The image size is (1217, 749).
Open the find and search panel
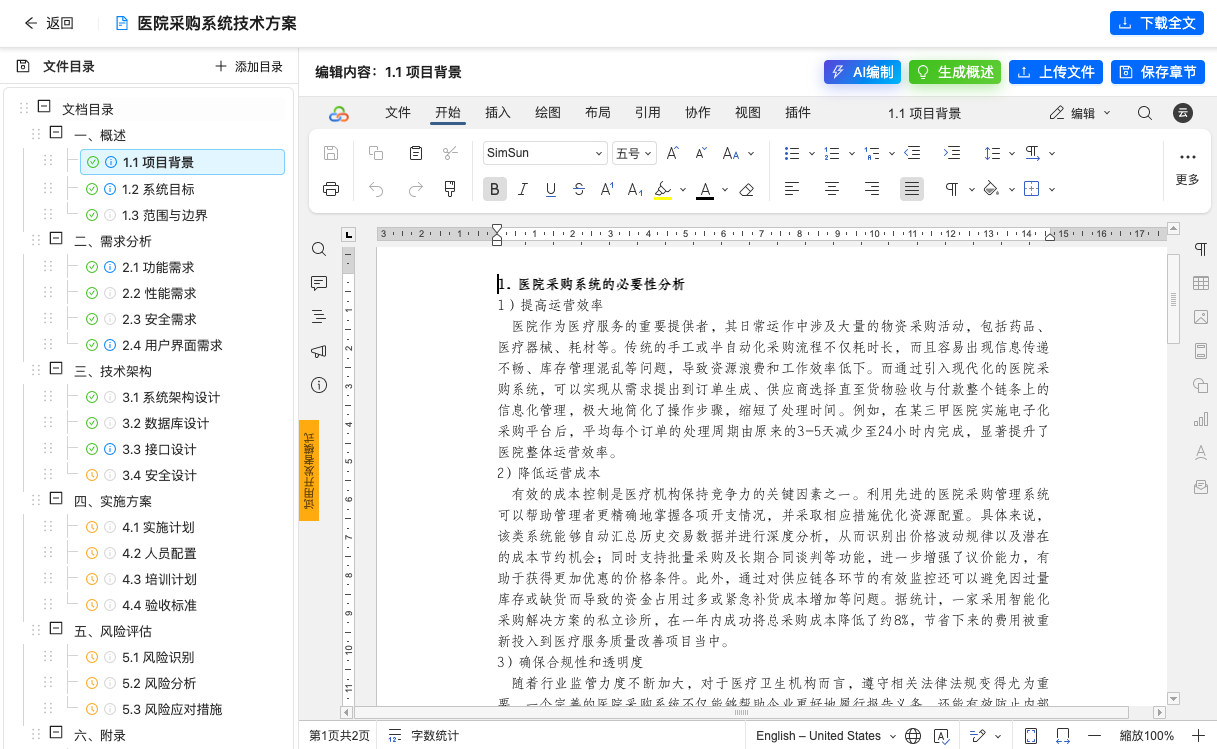tap(319, 248)
